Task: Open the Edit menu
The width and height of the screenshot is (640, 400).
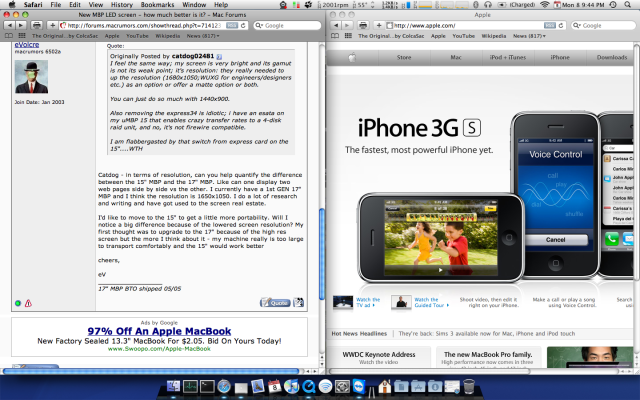Action: [75, 5]
